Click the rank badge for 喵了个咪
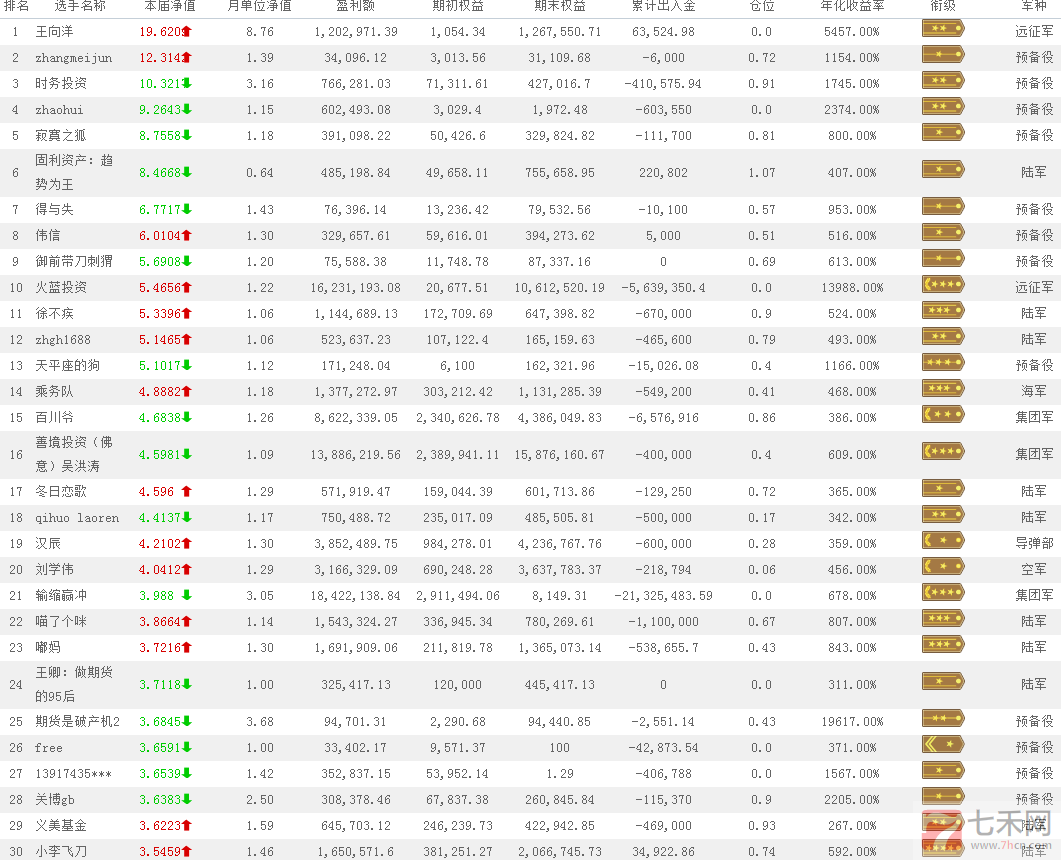 coord(943,618)
